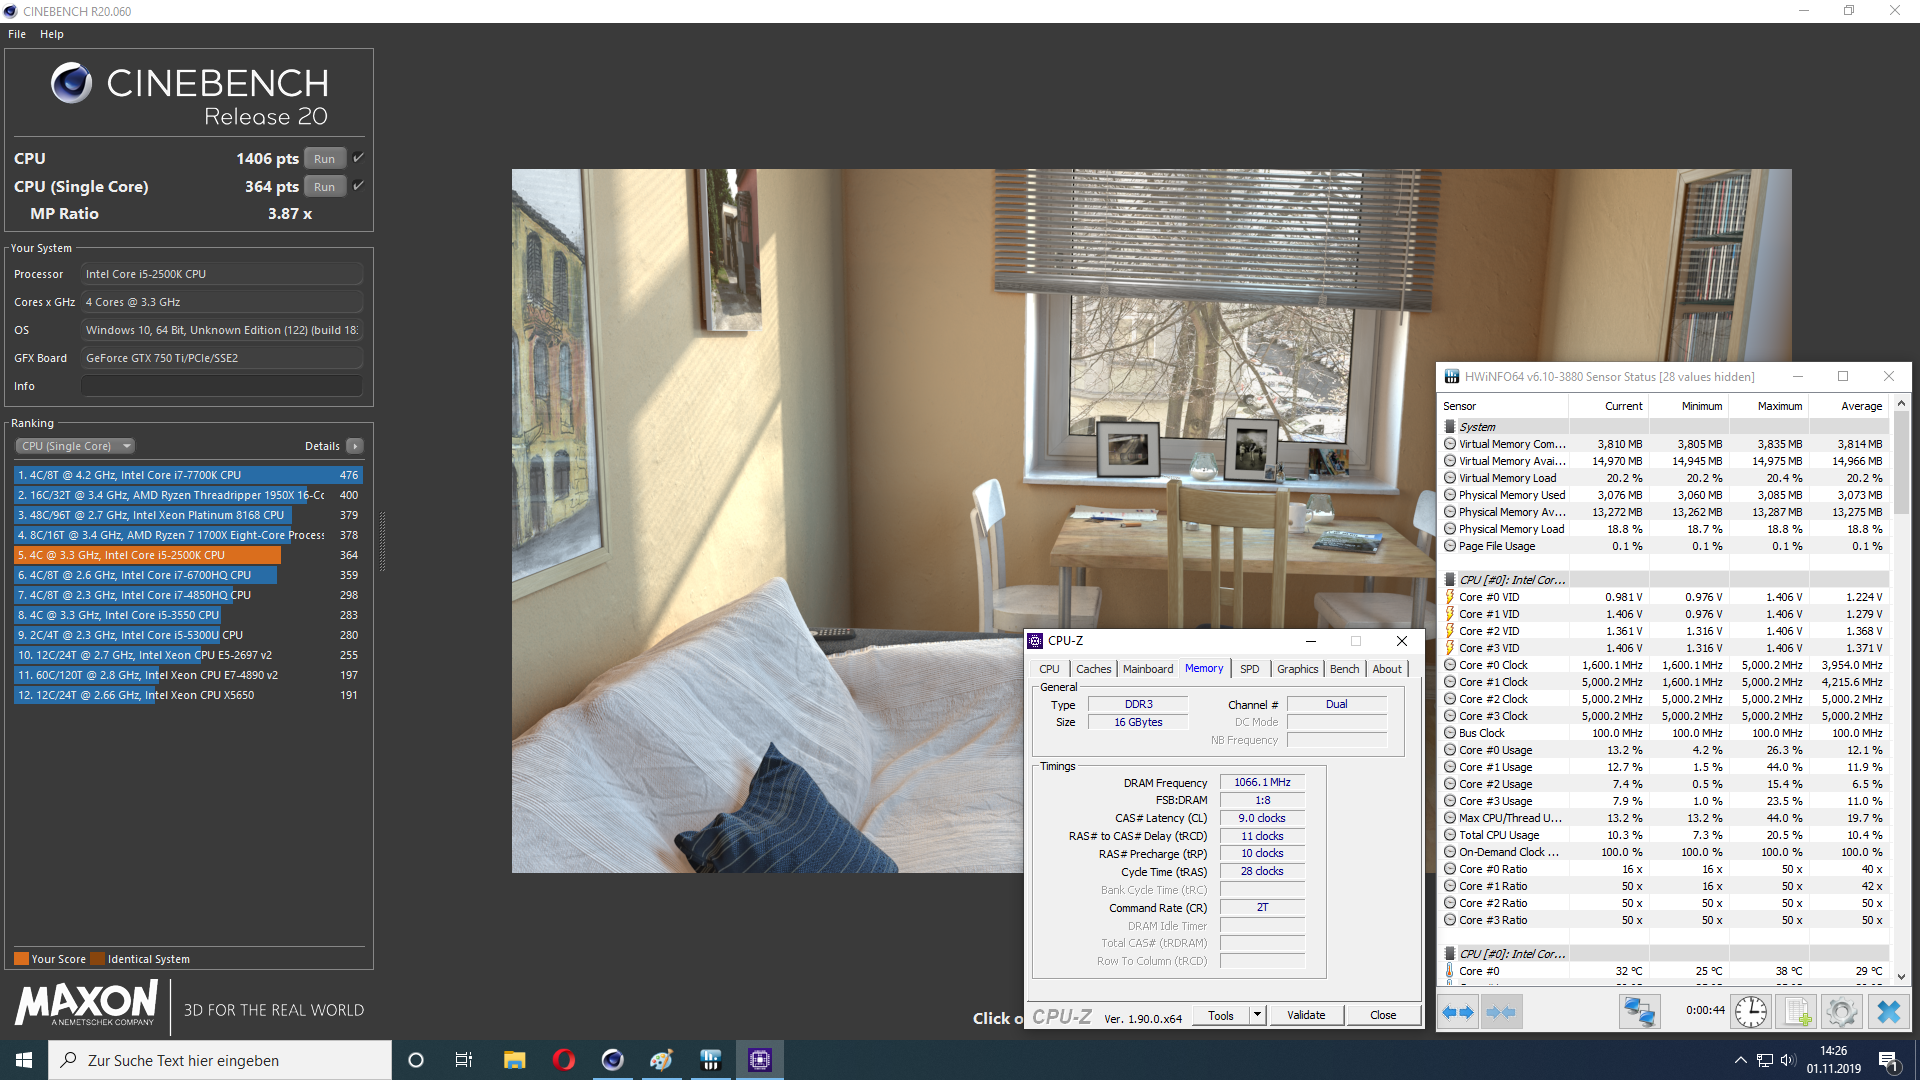This screenshot has height=1080, width=1920.
Task: Open Opera browser from taskbar
Action: pyautogui.click(x=564, y=1060)
